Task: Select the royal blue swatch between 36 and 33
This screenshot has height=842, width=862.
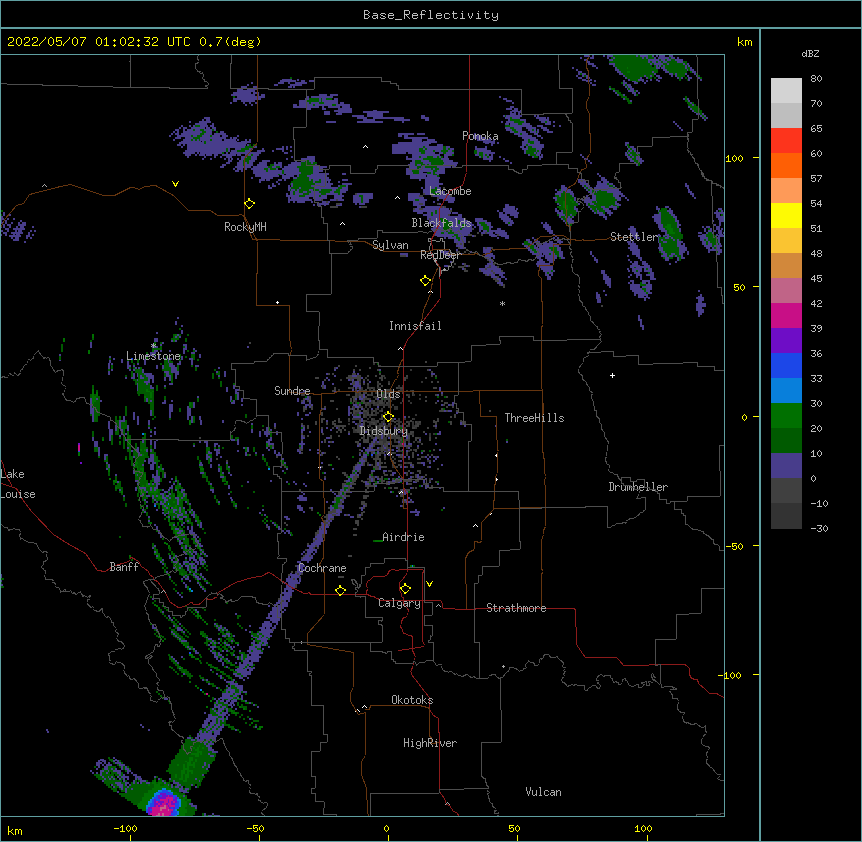Action: [786, 365]
